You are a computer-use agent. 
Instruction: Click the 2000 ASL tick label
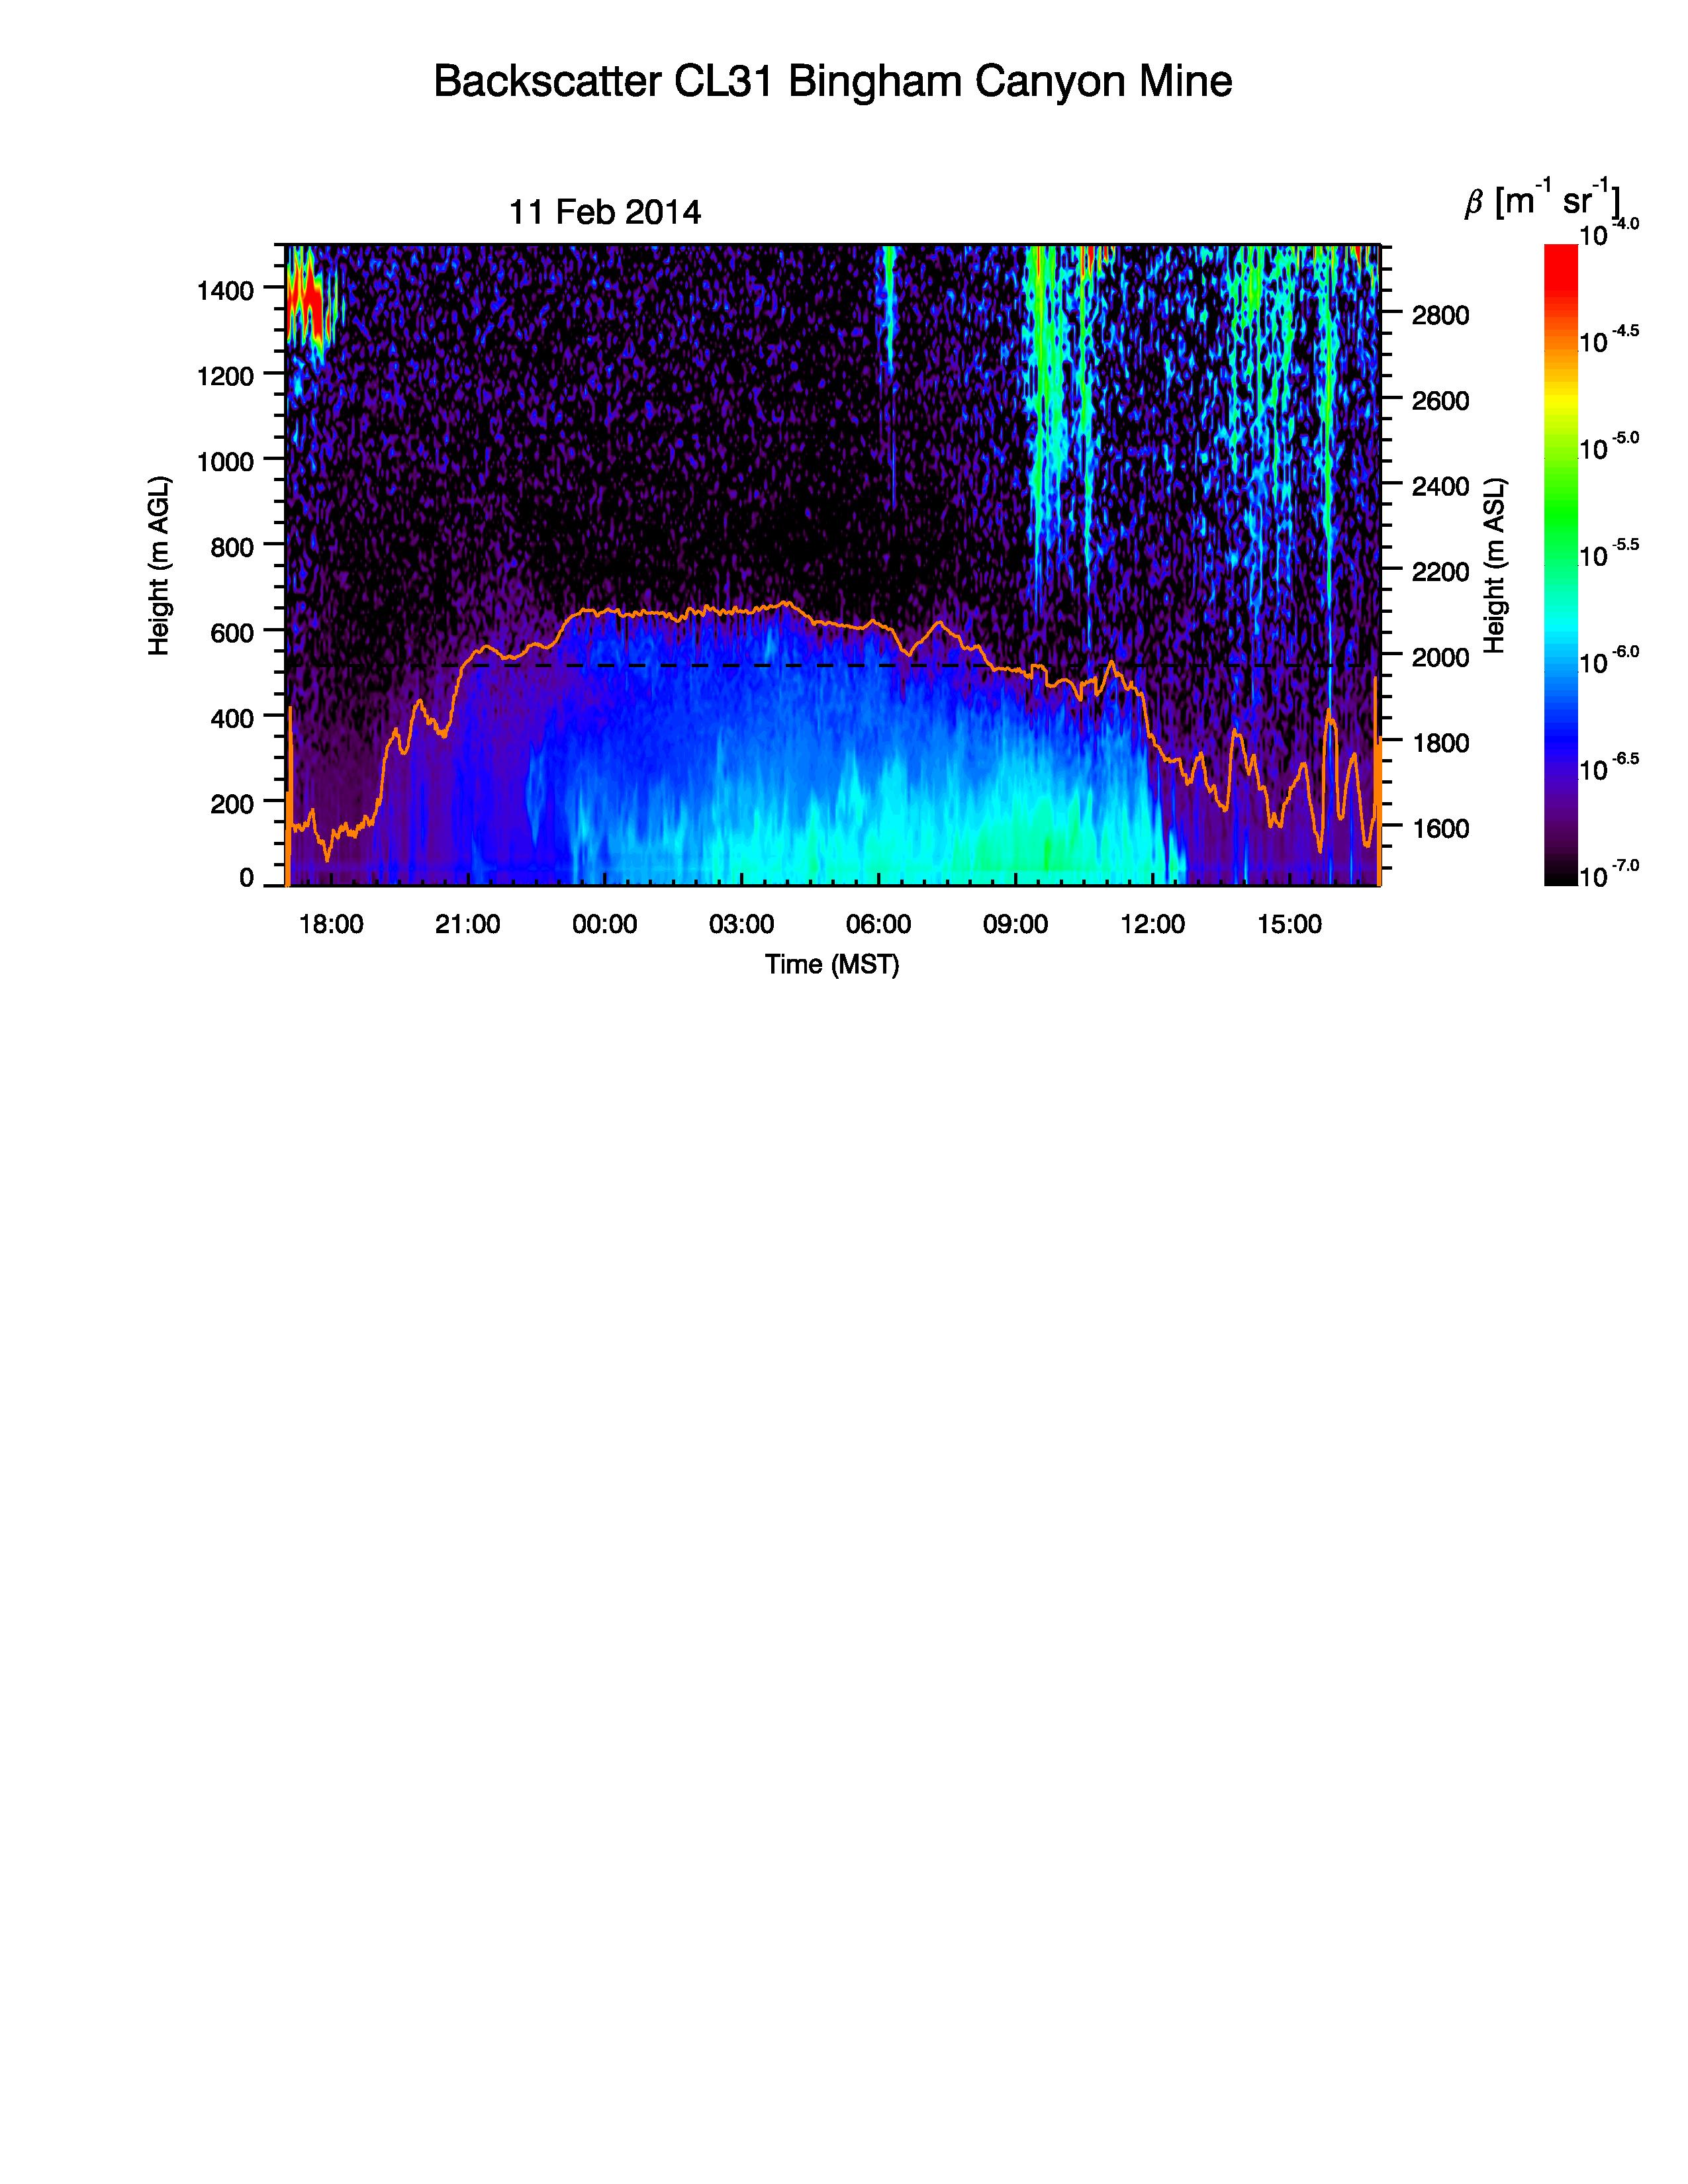(1440, 658)
